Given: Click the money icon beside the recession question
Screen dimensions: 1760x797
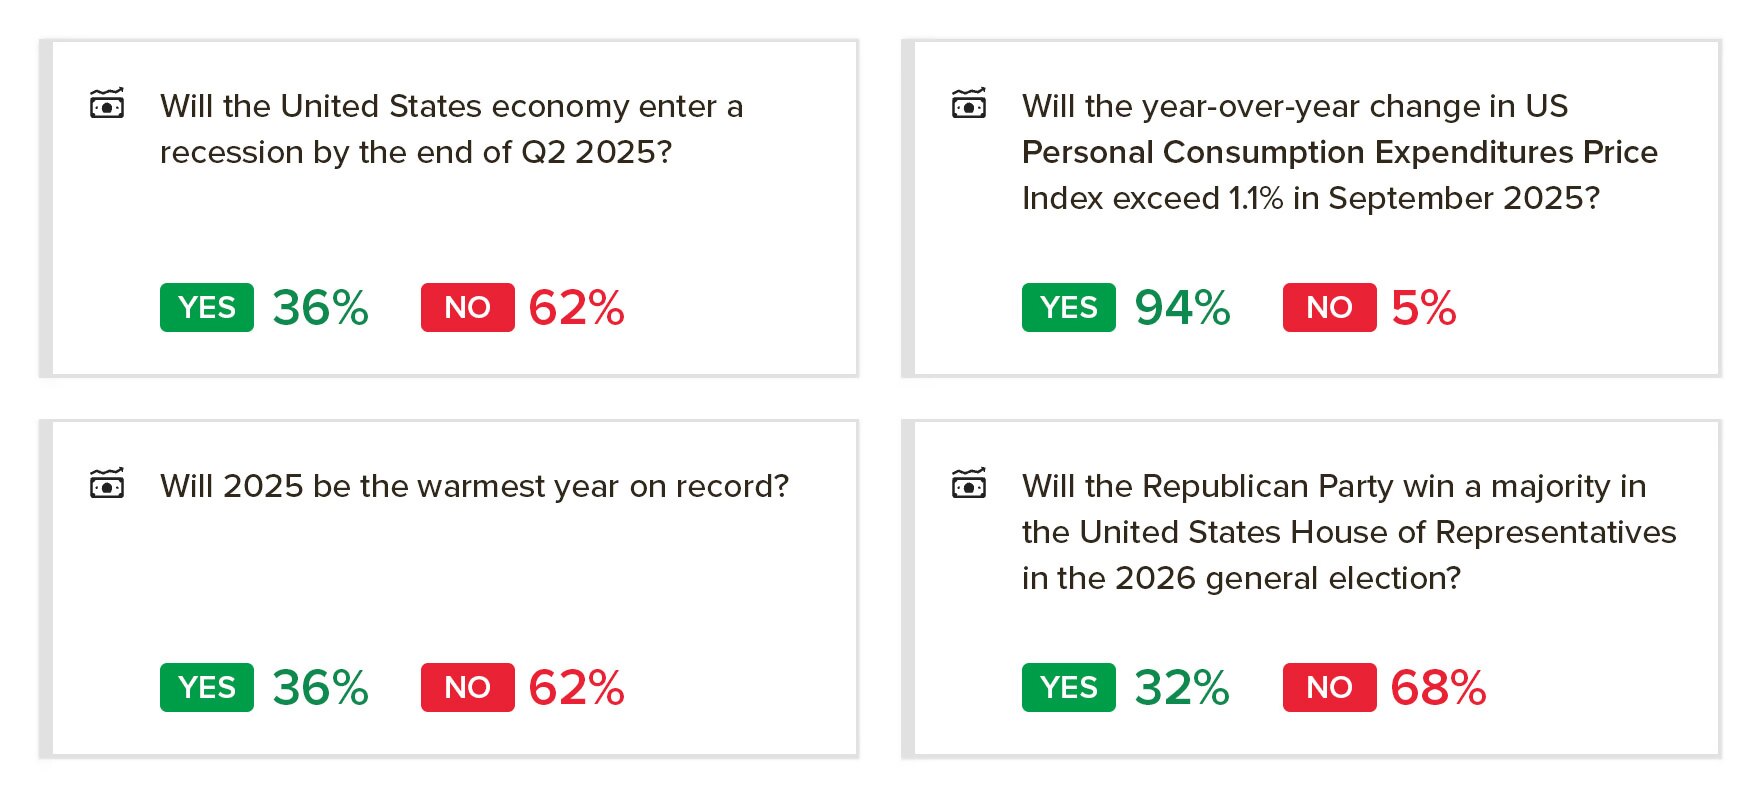Looking at the screenshot, I should 107,103.
